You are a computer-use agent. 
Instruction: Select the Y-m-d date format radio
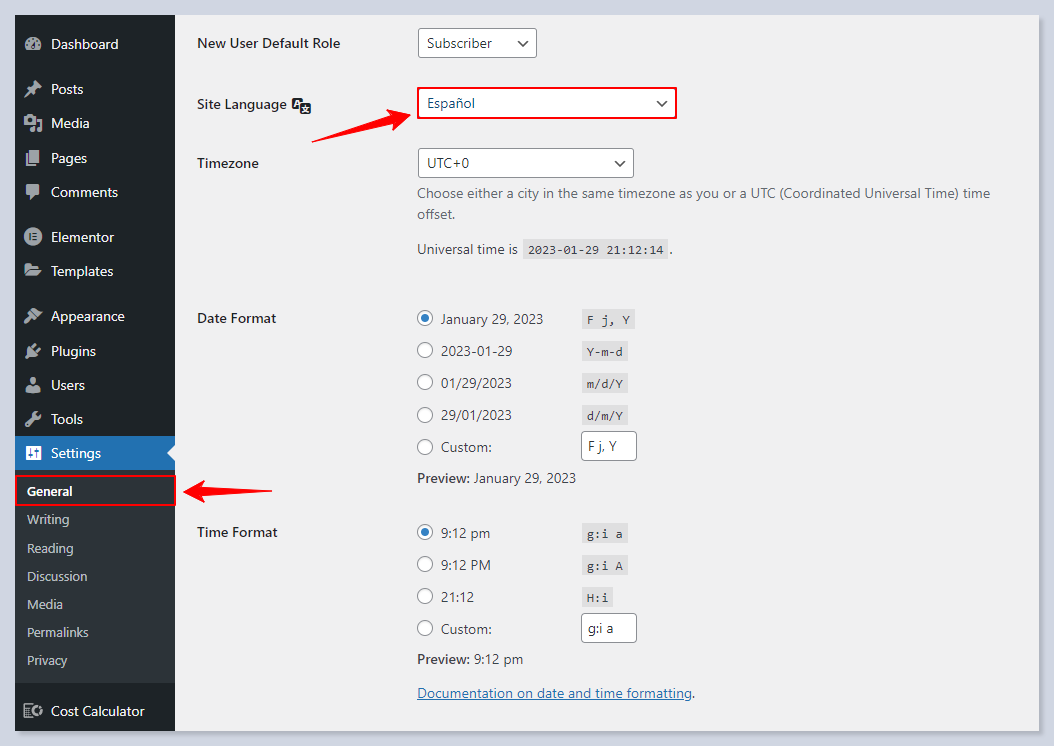(425, 351)
